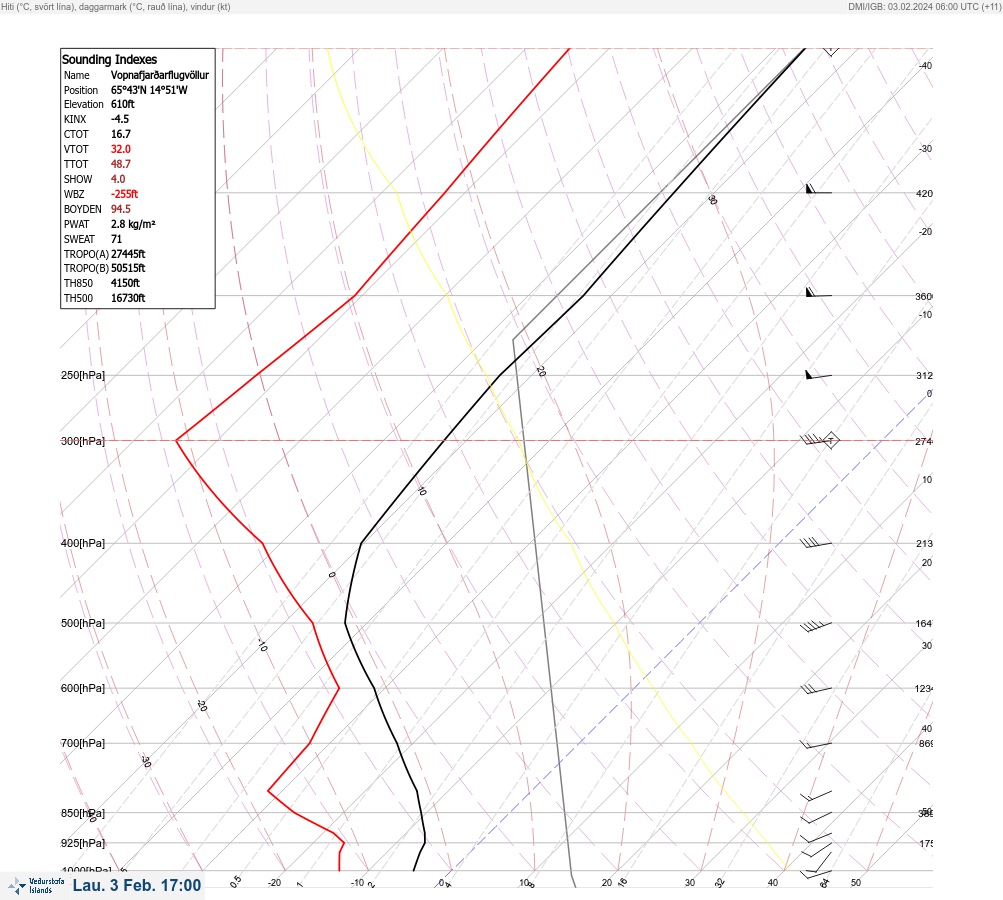
Task: Click the -40 temperature label at top right
Action: 925,65
